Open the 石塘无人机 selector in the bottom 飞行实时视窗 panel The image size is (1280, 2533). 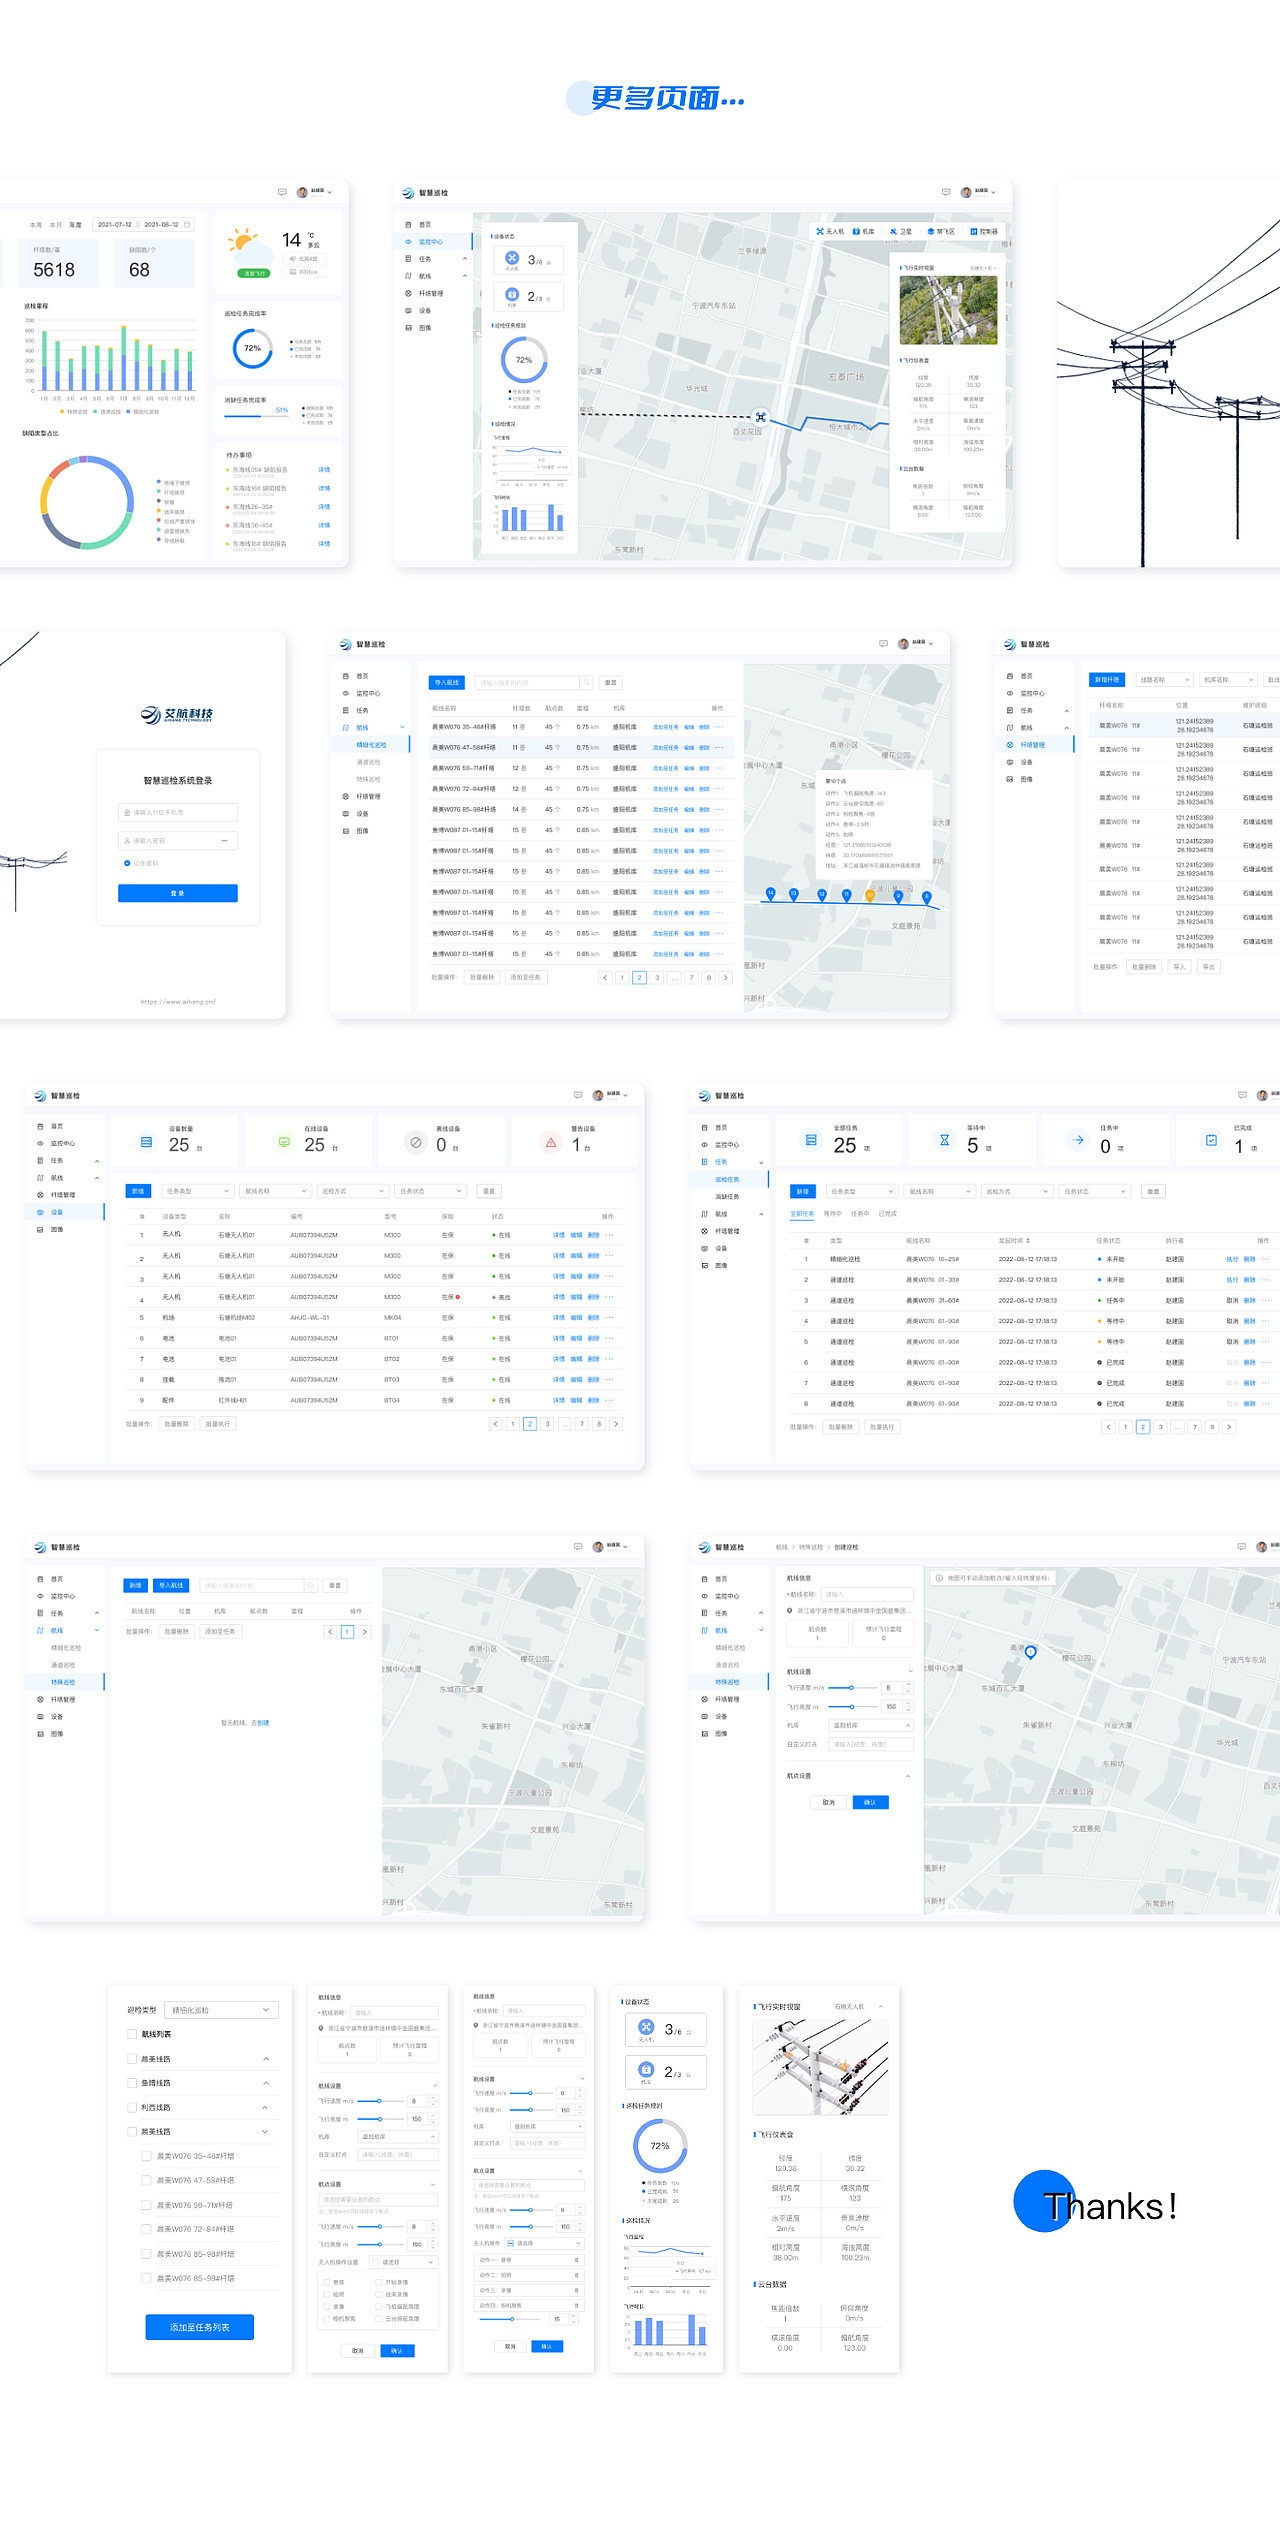pyautogui.click(x=860, y=2006)
